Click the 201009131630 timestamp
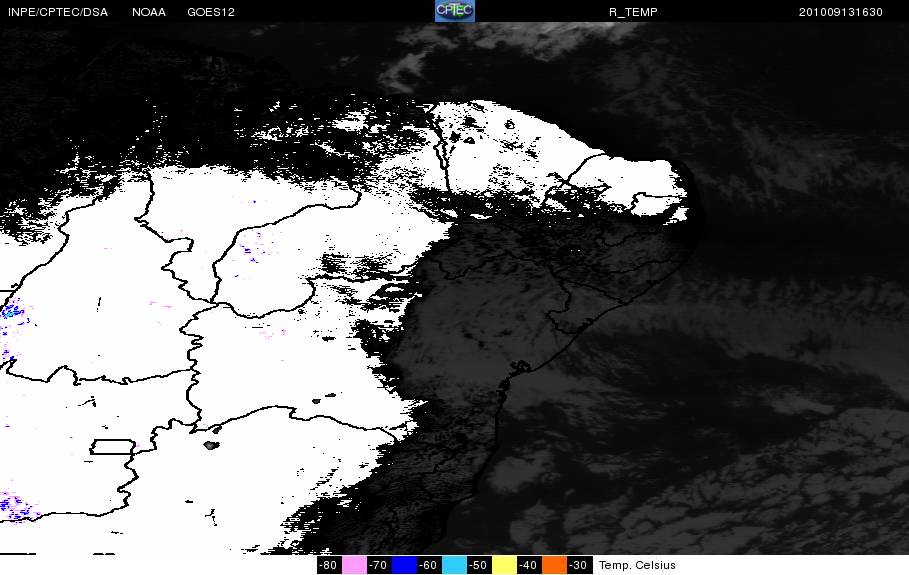The image size is (909, 575). 841,12
